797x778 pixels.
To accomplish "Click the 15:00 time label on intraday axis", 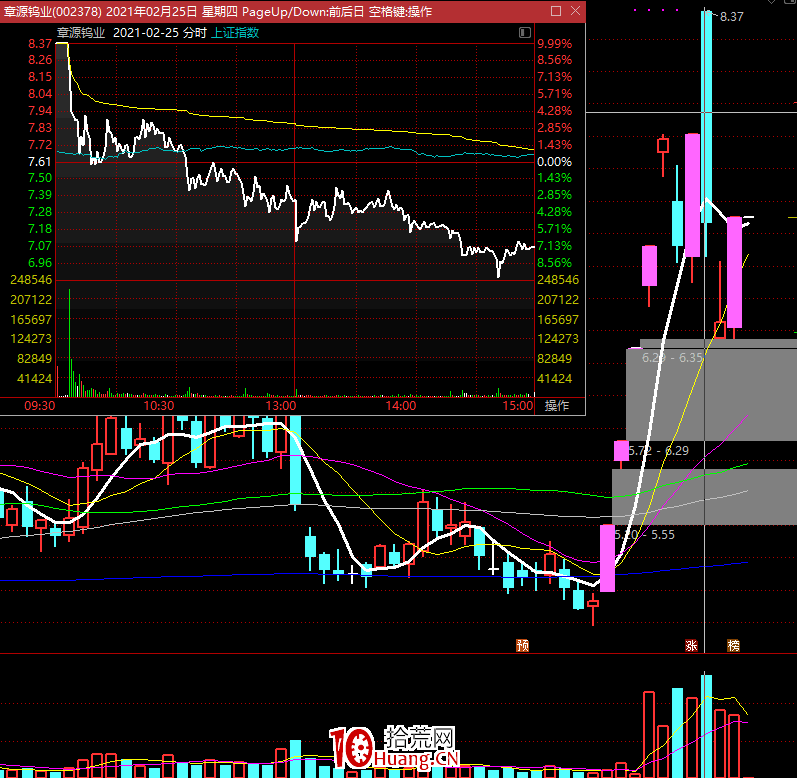I will tap(518, 406).
